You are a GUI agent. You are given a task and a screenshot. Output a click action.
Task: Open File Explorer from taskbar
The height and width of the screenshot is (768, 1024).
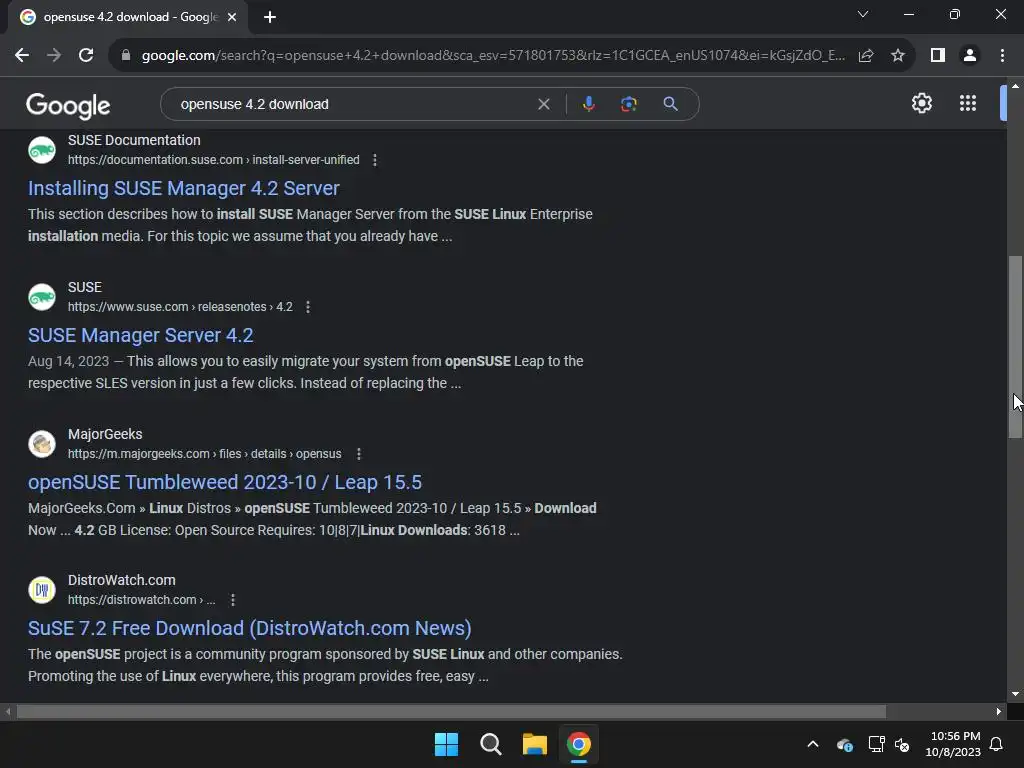pos(535,744)
